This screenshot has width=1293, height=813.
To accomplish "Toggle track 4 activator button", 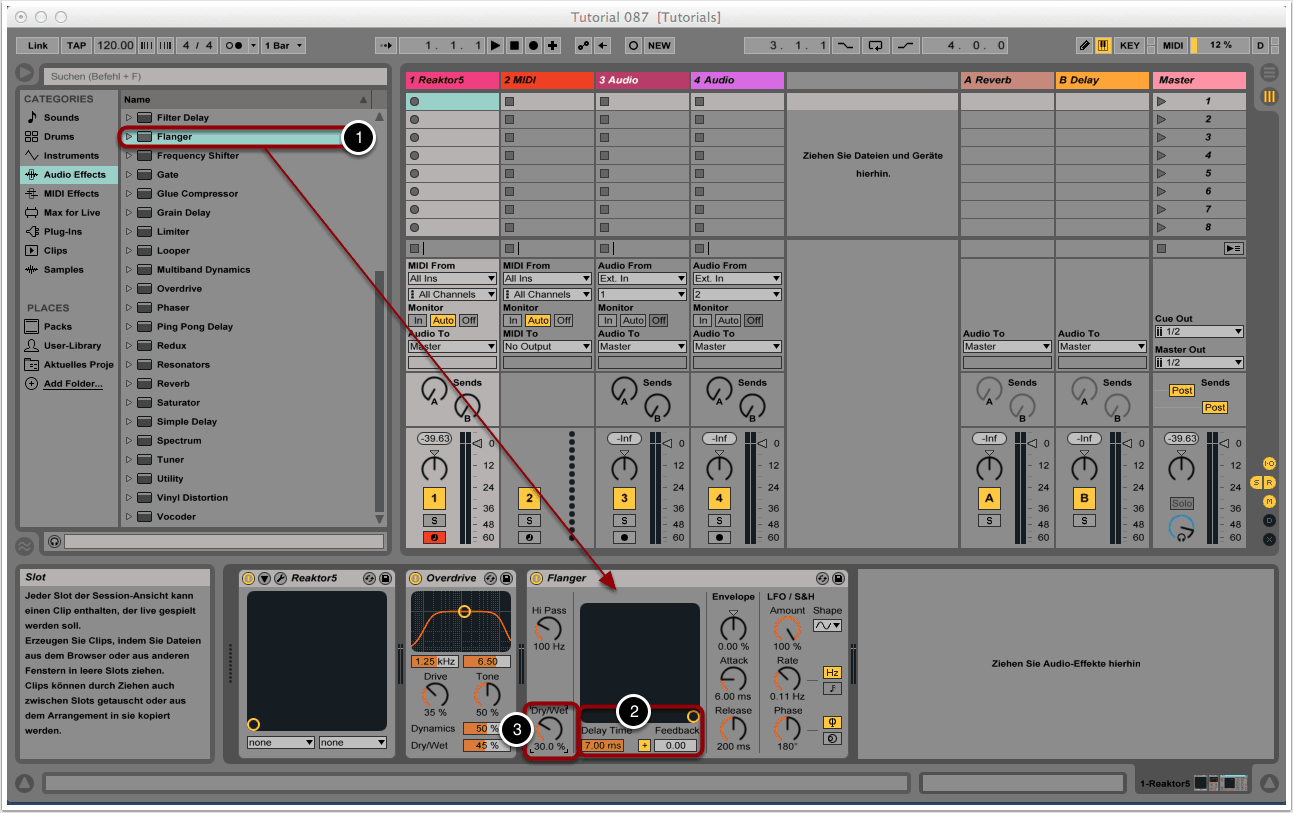I will tap(719, 498).
